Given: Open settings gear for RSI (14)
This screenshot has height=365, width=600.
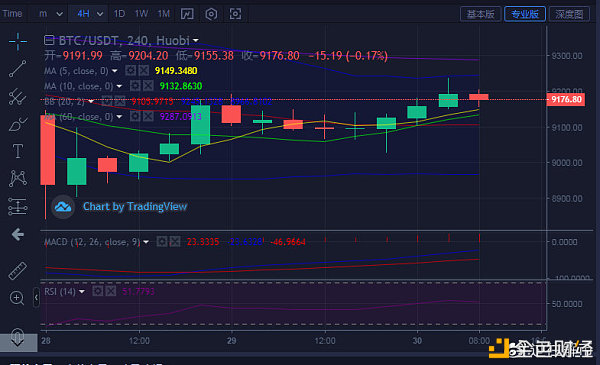Looking at the screenshot, I should (x=98, y=292).
